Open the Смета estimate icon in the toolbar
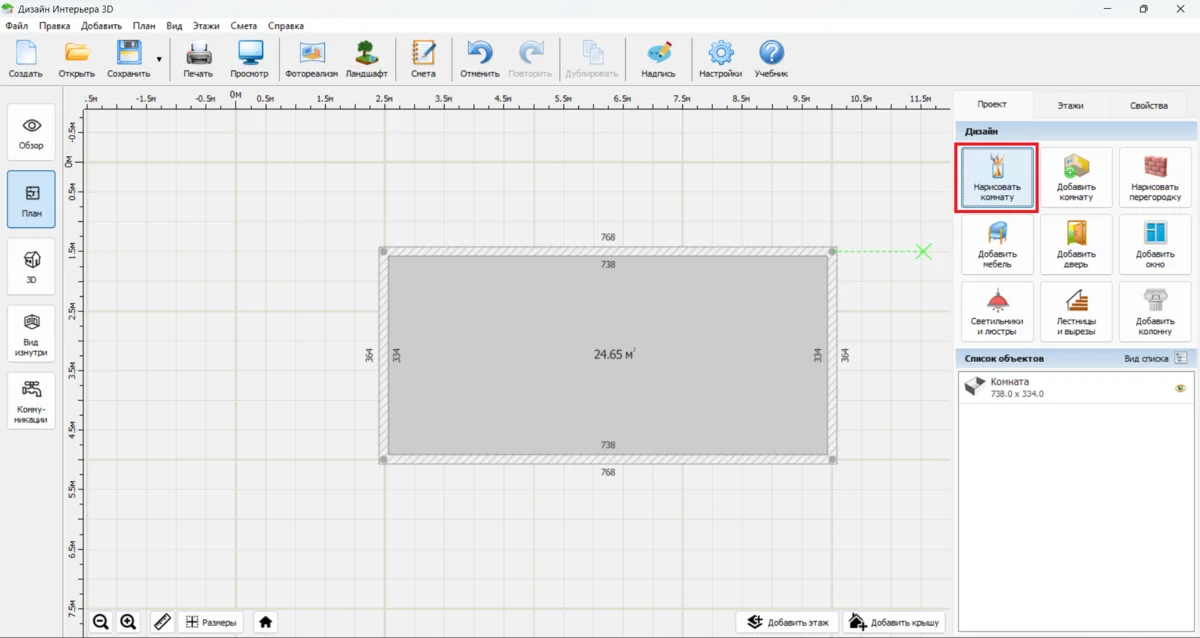 point(423,59)
